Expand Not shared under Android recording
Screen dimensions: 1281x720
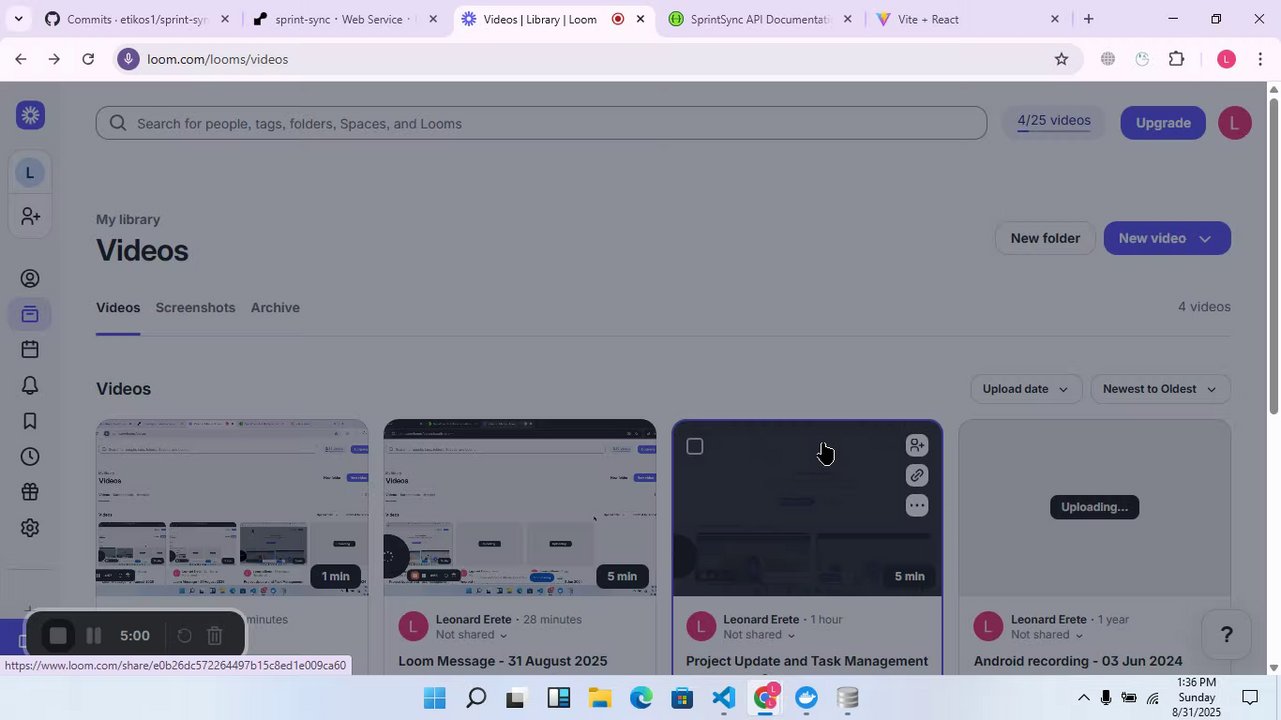click(1046, 635)
